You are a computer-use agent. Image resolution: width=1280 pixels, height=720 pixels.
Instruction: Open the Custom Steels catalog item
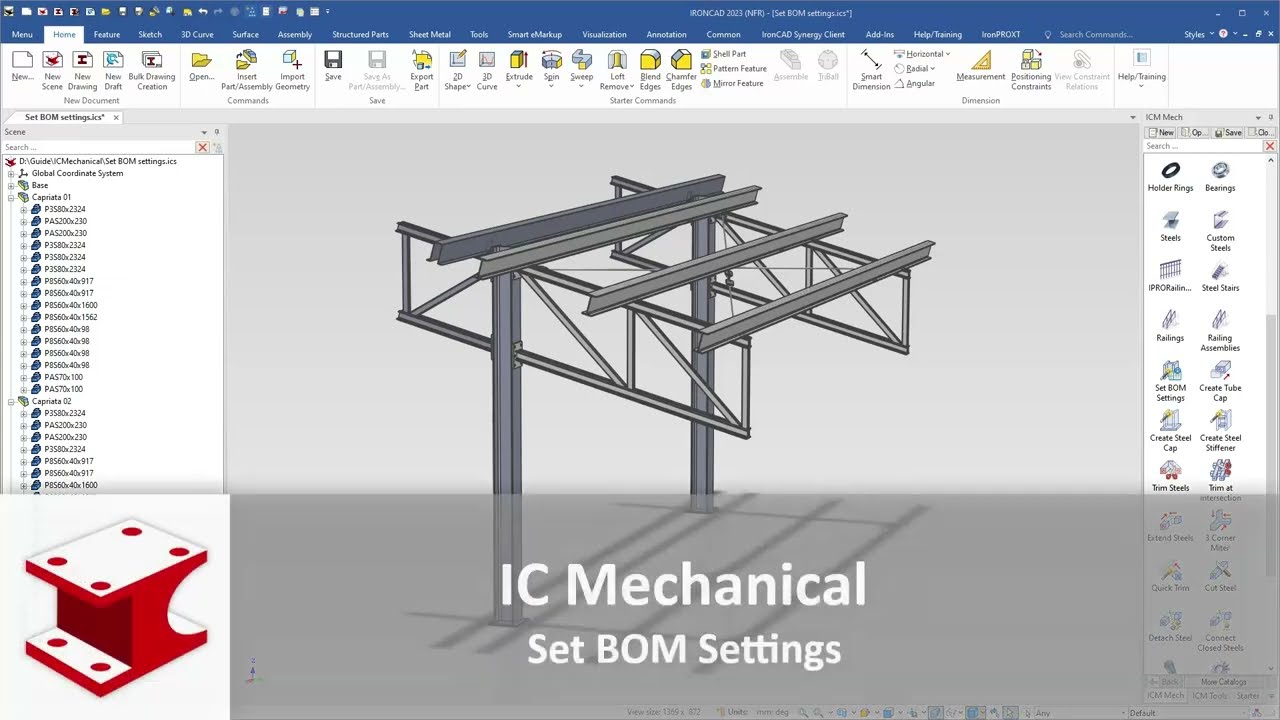(1220, 230)
